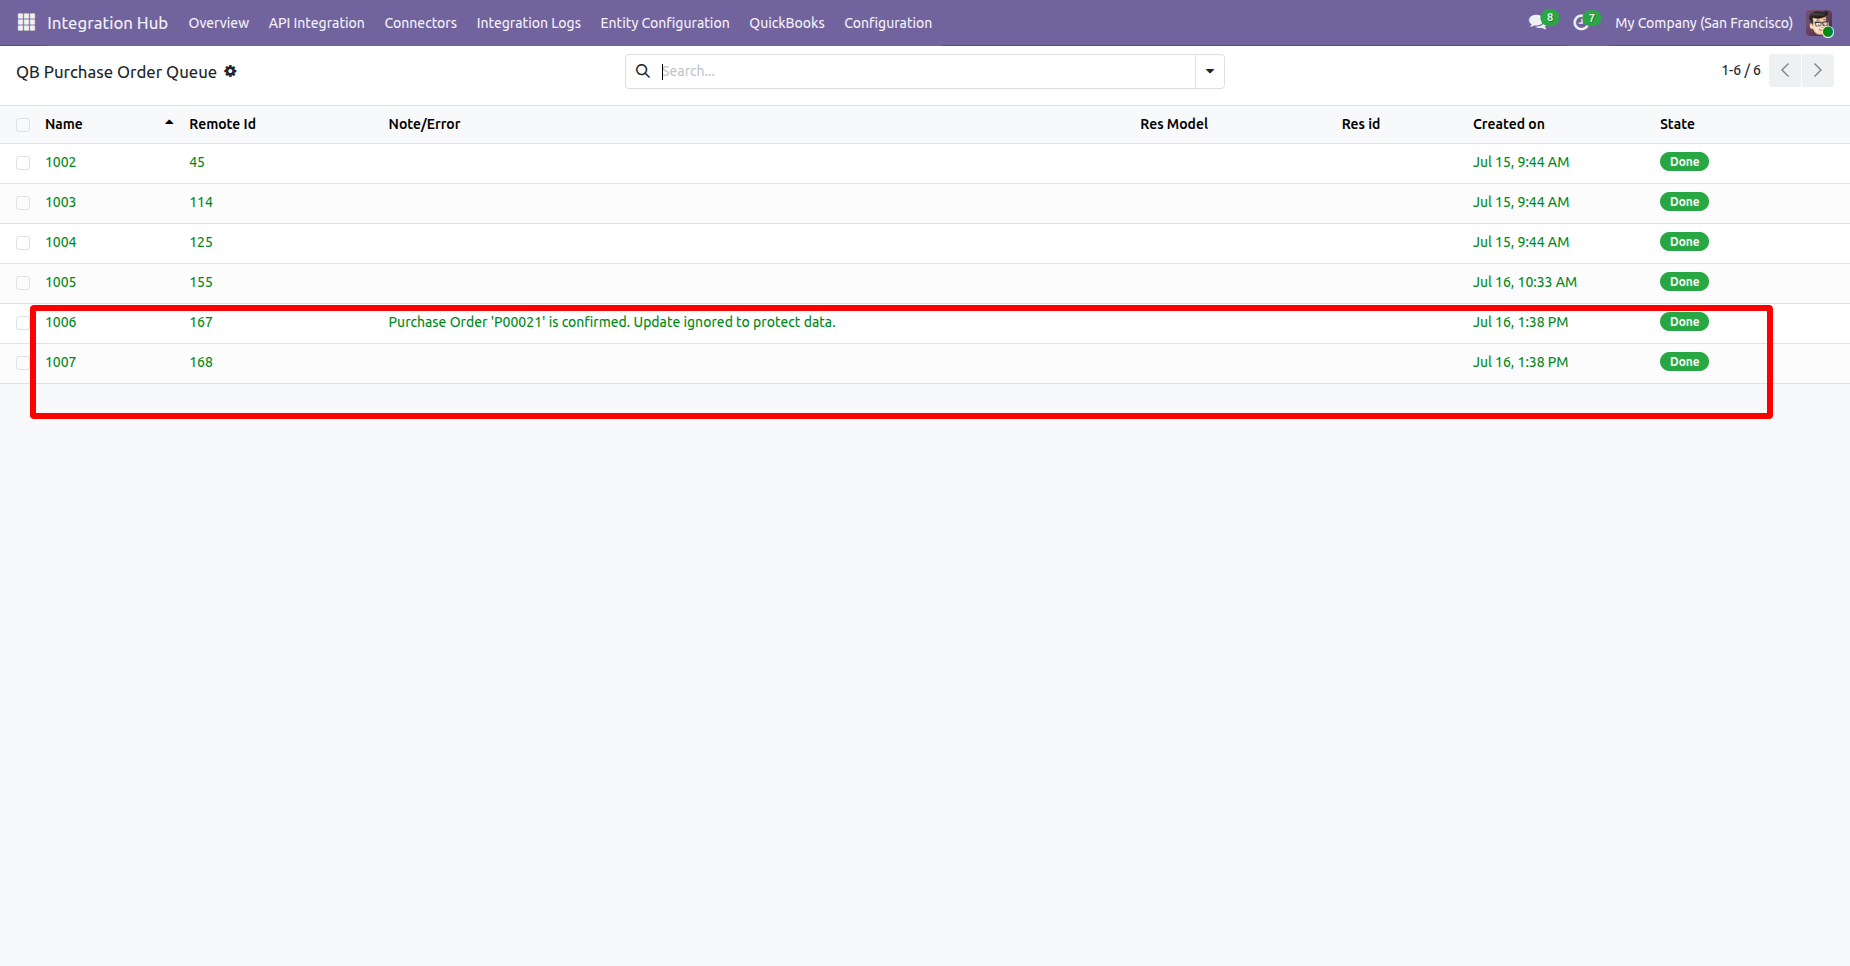Open the company switcher My Company (San Francisco)
Screen dimensions: 1850x966
[x=1704, y=22]
